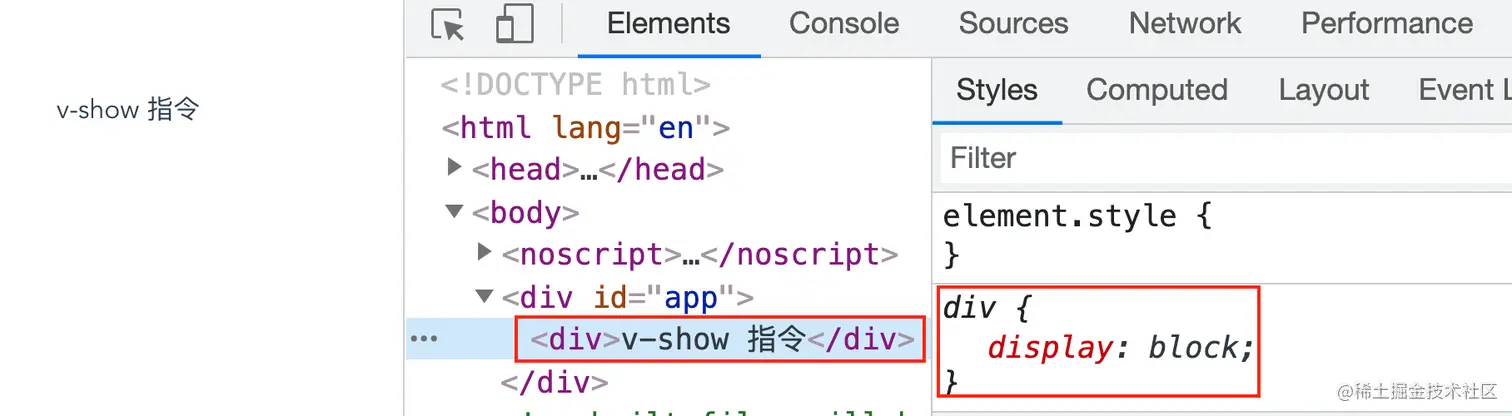This screenshot has height=416, width=1512.
Task: Select the Computed sub-tab
Action: click(1157, 90)
